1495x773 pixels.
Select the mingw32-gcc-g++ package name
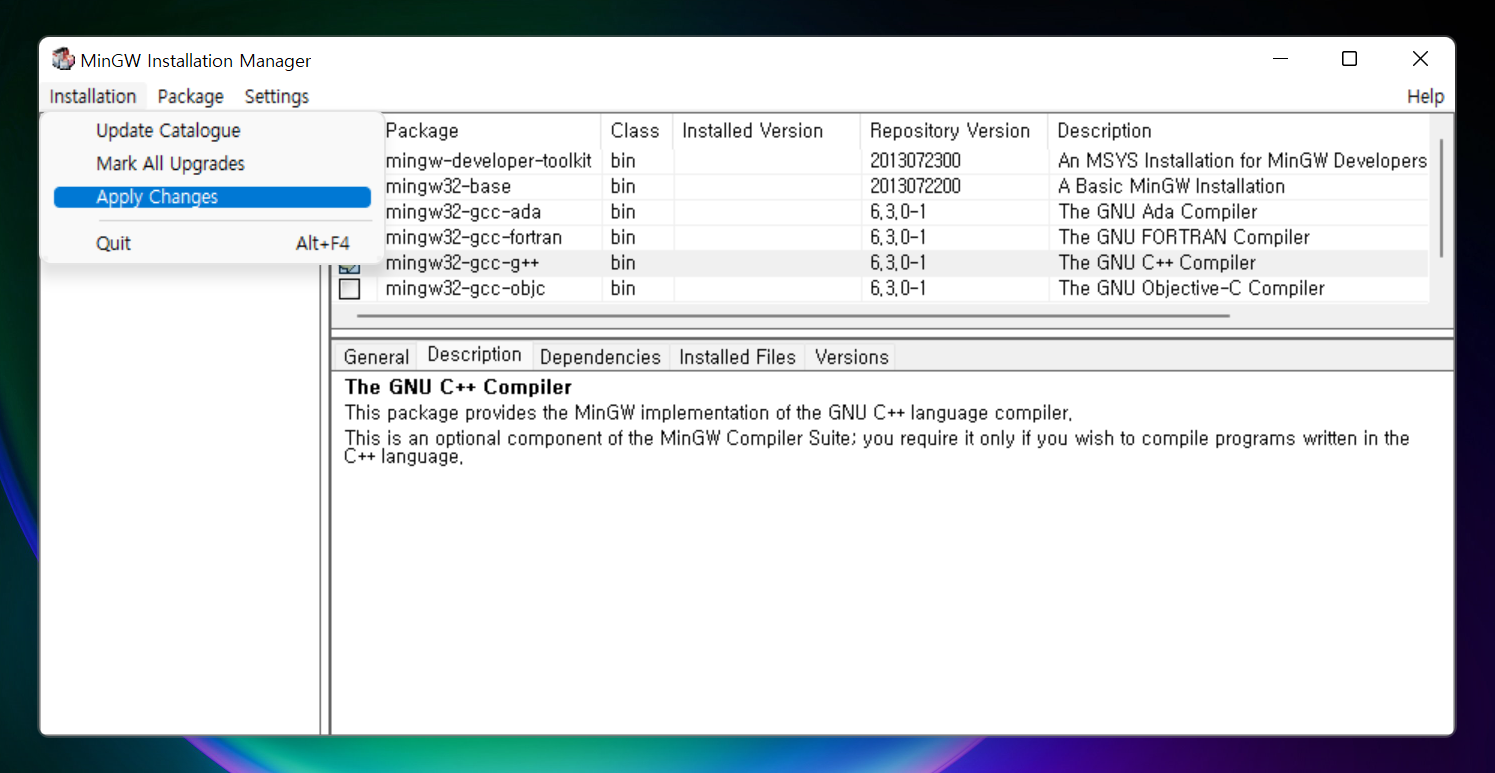[x=462, y=263]
